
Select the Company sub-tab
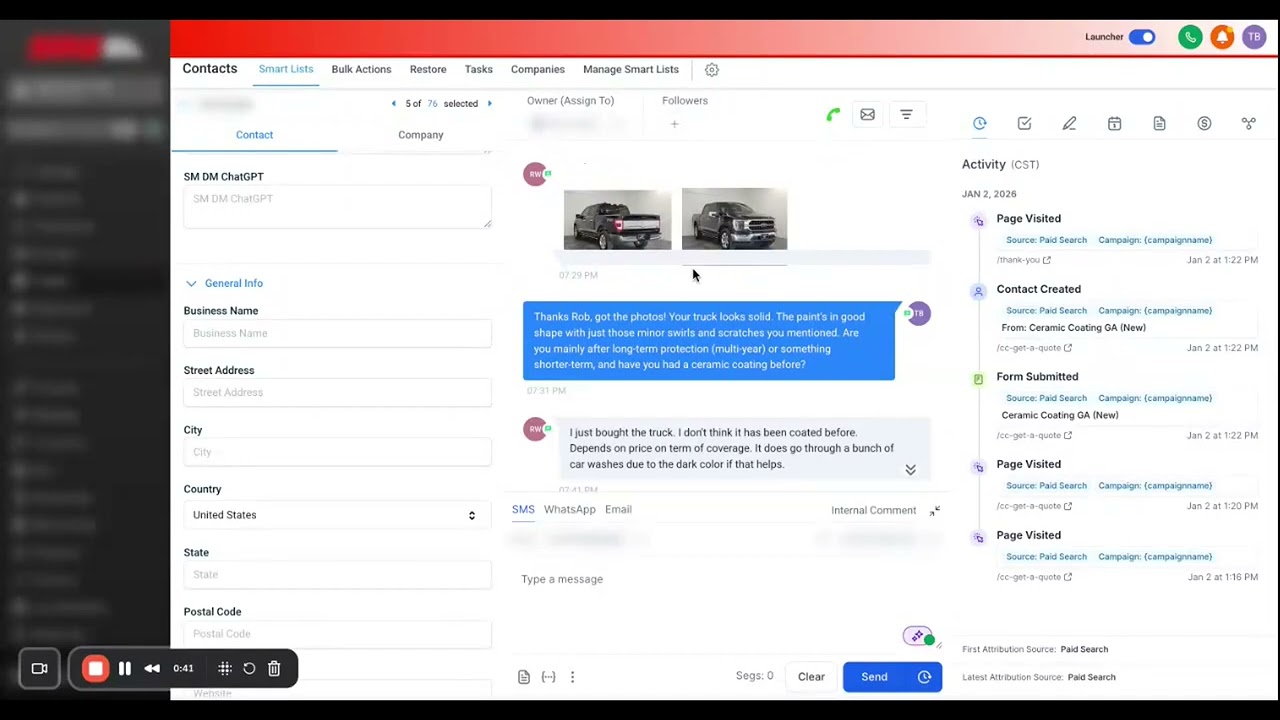pos(421,135)
